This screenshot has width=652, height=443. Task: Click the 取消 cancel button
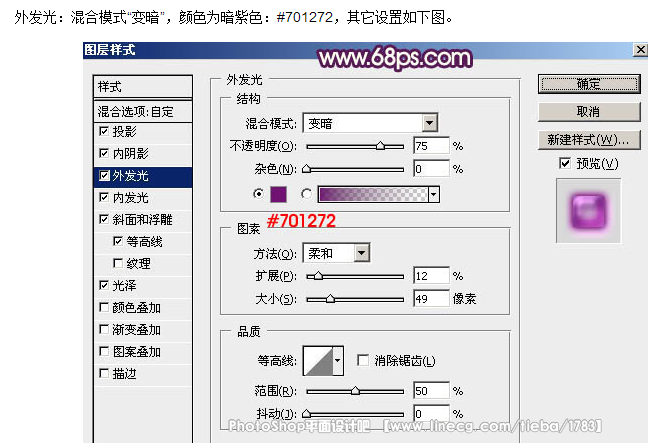pos(589,111)
